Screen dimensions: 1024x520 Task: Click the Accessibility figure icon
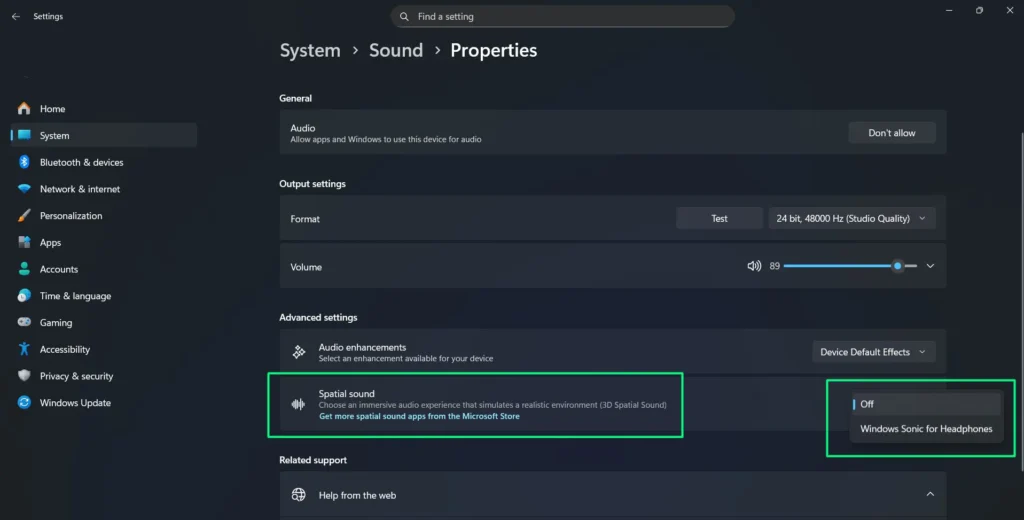tap(24, 349)
